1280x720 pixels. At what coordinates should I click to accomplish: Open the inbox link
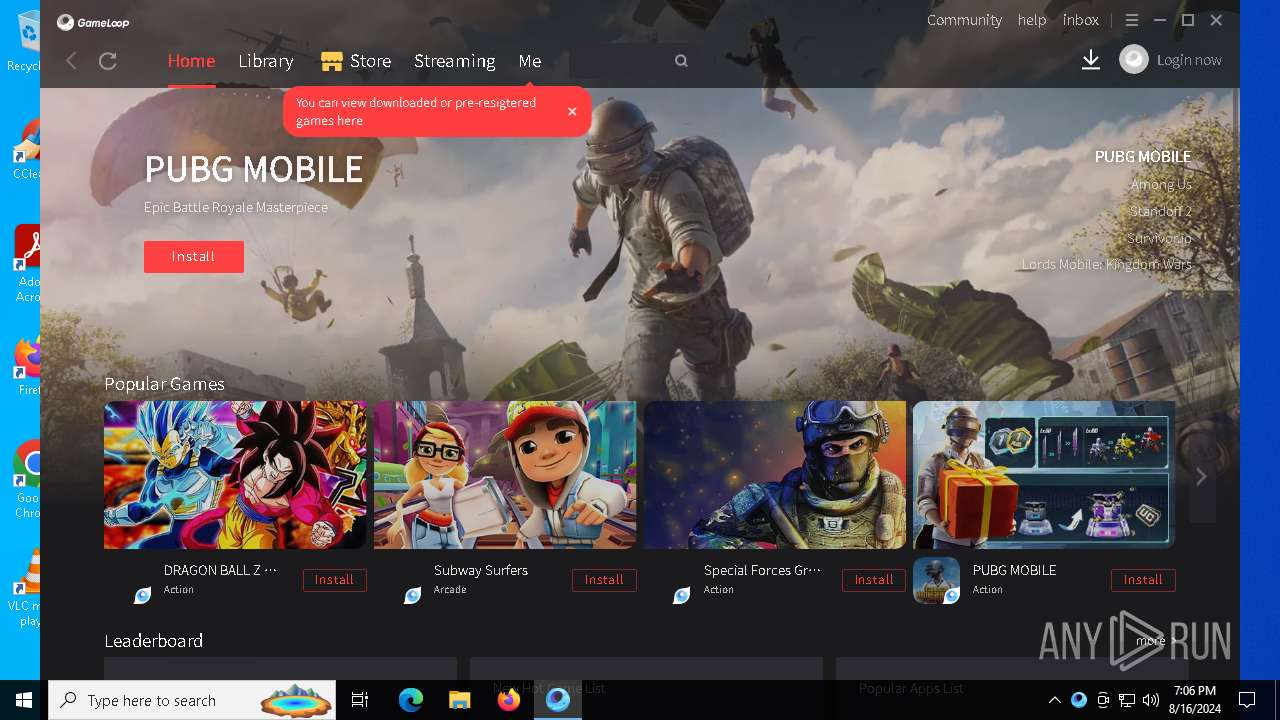click(x=1081, y=20)
